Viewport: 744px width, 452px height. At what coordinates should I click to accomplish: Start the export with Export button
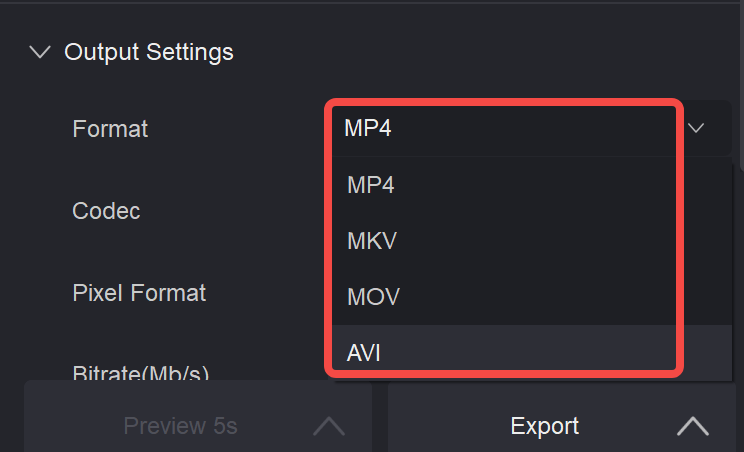[x=544, y=425]
